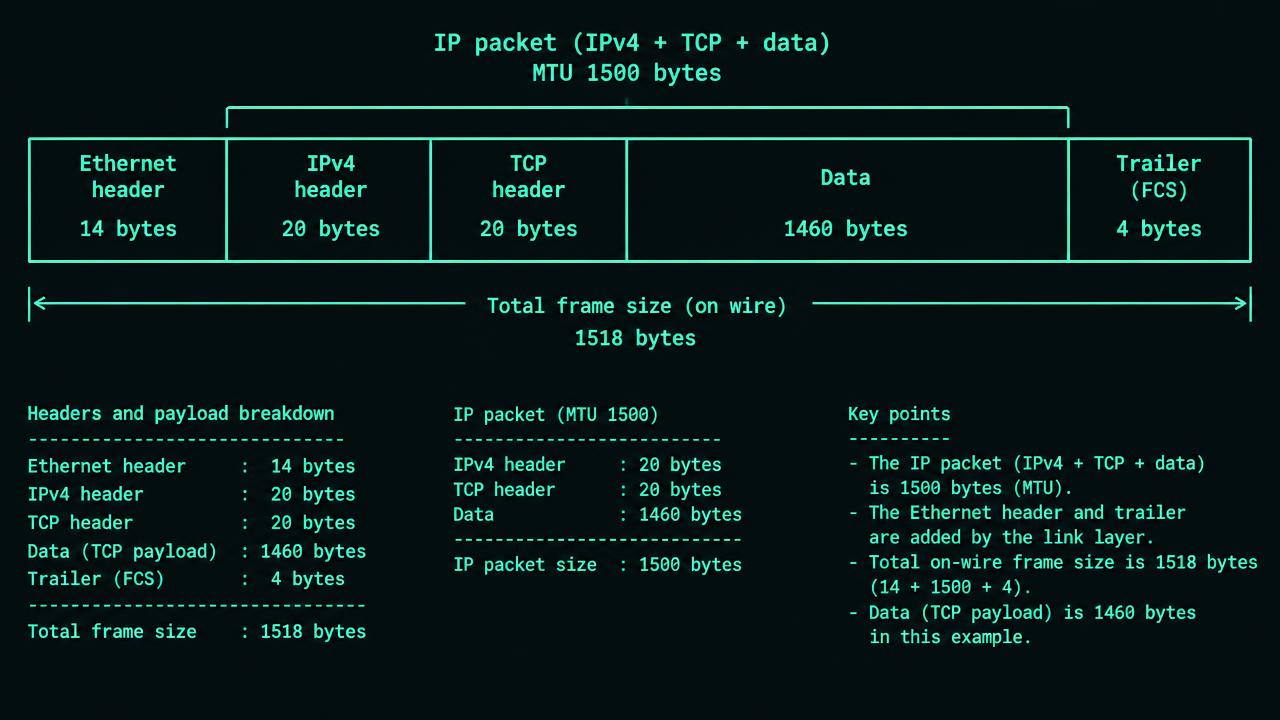This screenshot has height=720, width=1280.
Task: Click the "Data (TCP payload) : 1460 bytes" row
Action: tap(197, 551)
